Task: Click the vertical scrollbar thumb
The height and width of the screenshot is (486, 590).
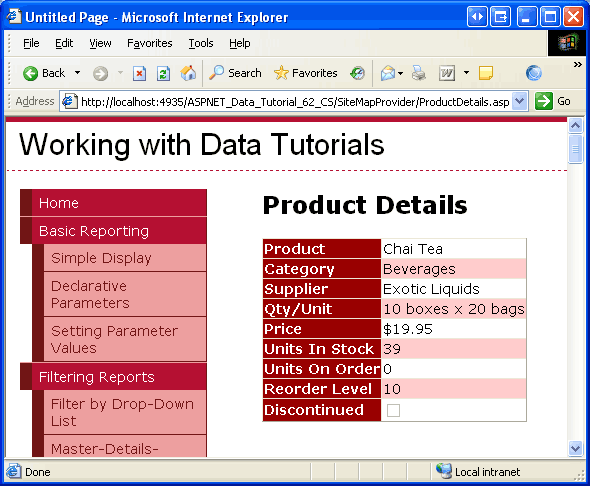Action: 575,149
